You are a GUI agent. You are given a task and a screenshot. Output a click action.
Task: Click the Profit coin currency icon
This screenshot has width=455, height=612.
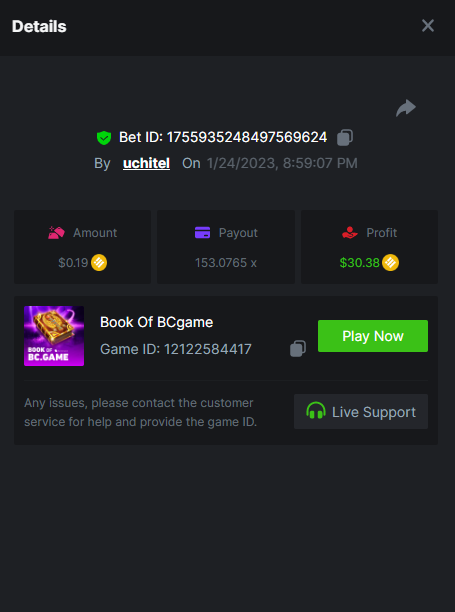[390, 263]
